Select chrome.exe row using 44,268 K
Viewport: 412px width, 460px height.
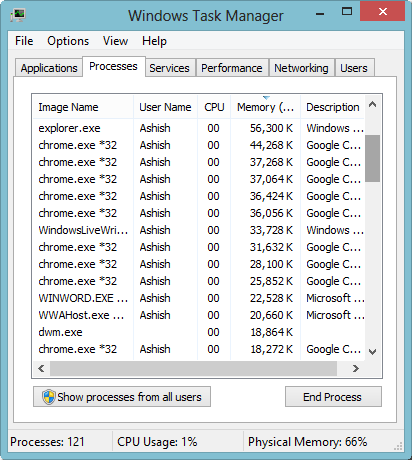[199, 145]
